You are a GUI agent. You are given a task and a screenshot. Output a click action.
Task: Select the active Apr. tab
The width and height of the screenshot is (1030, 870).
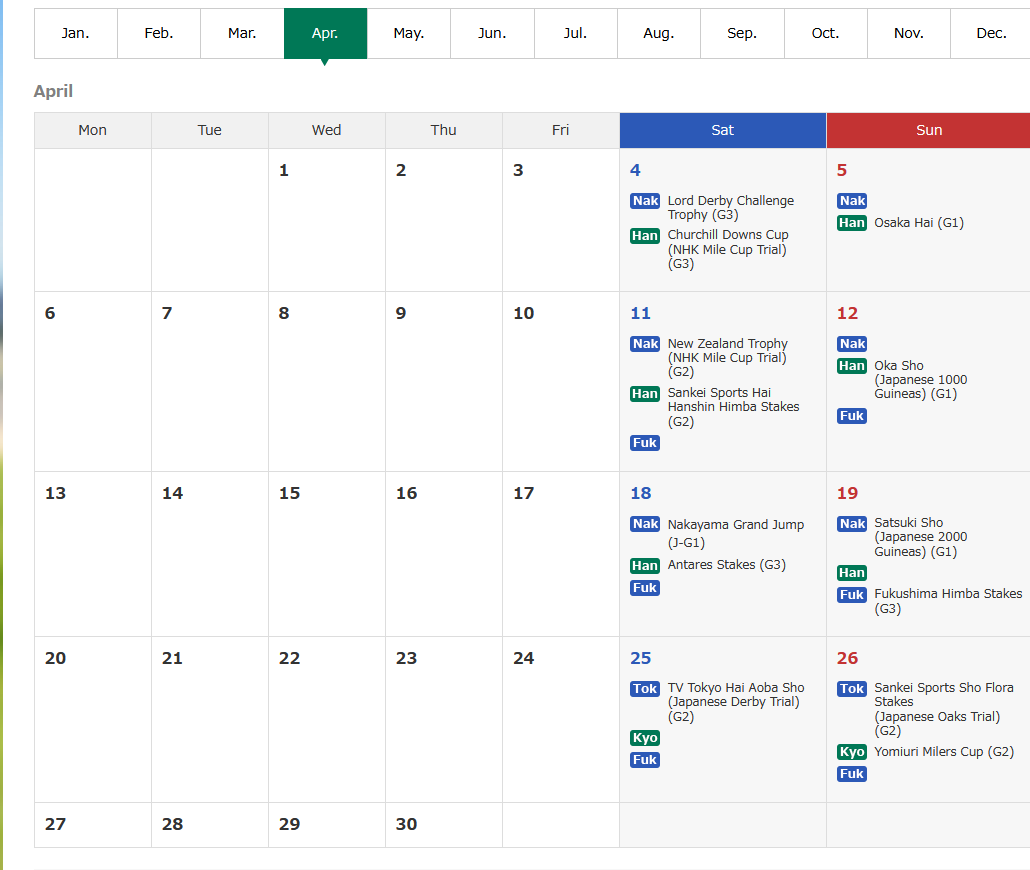(x=325, y=34)
